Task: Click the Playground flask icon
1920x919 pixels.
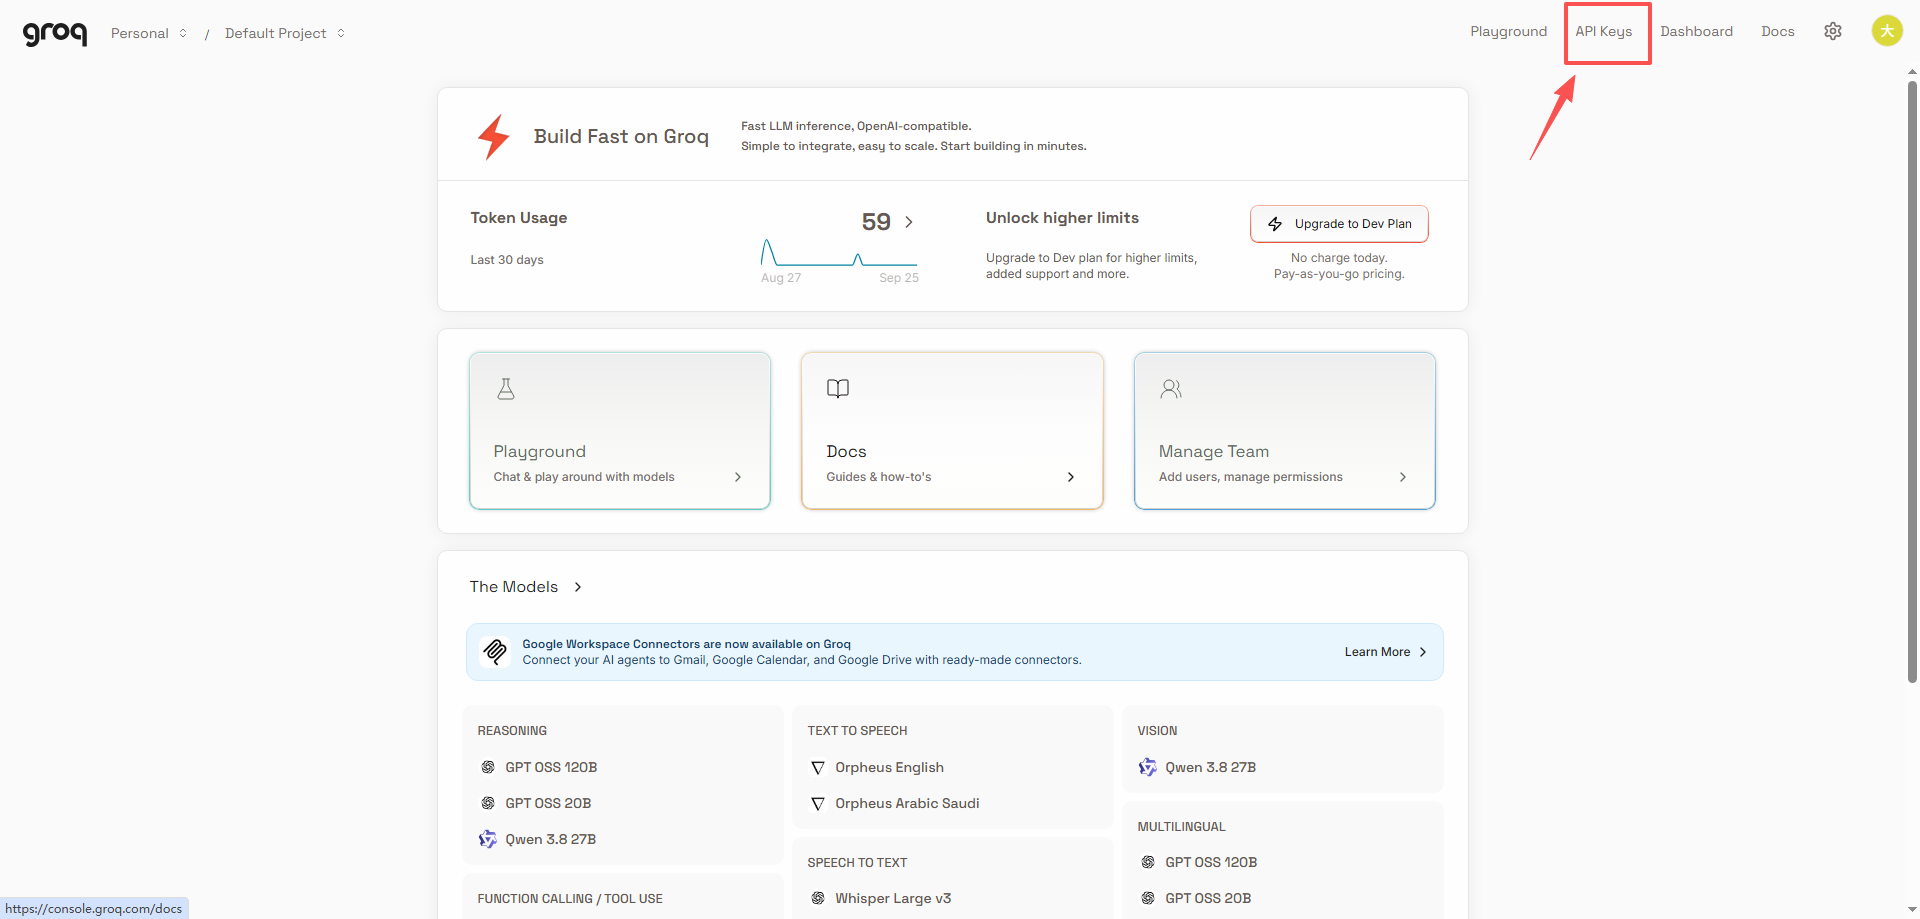Action: coord(506,389)
